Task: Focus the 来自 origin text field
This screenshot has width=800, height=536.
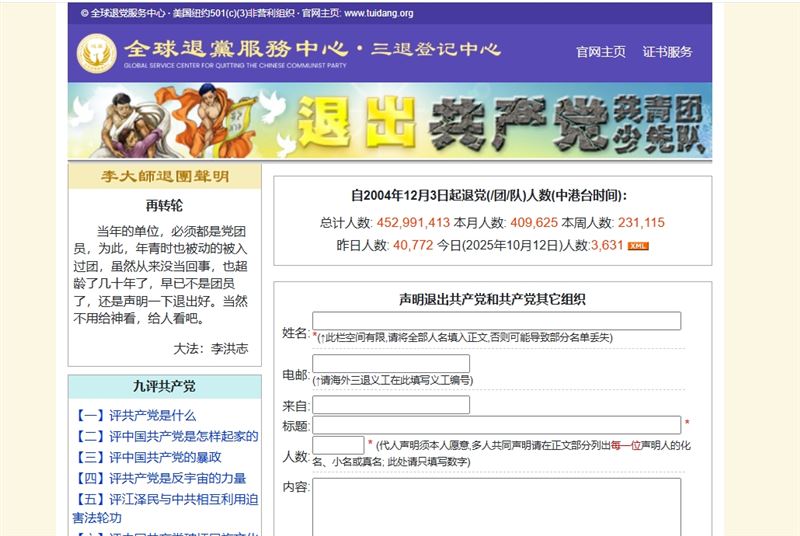Action: point(391,405)
